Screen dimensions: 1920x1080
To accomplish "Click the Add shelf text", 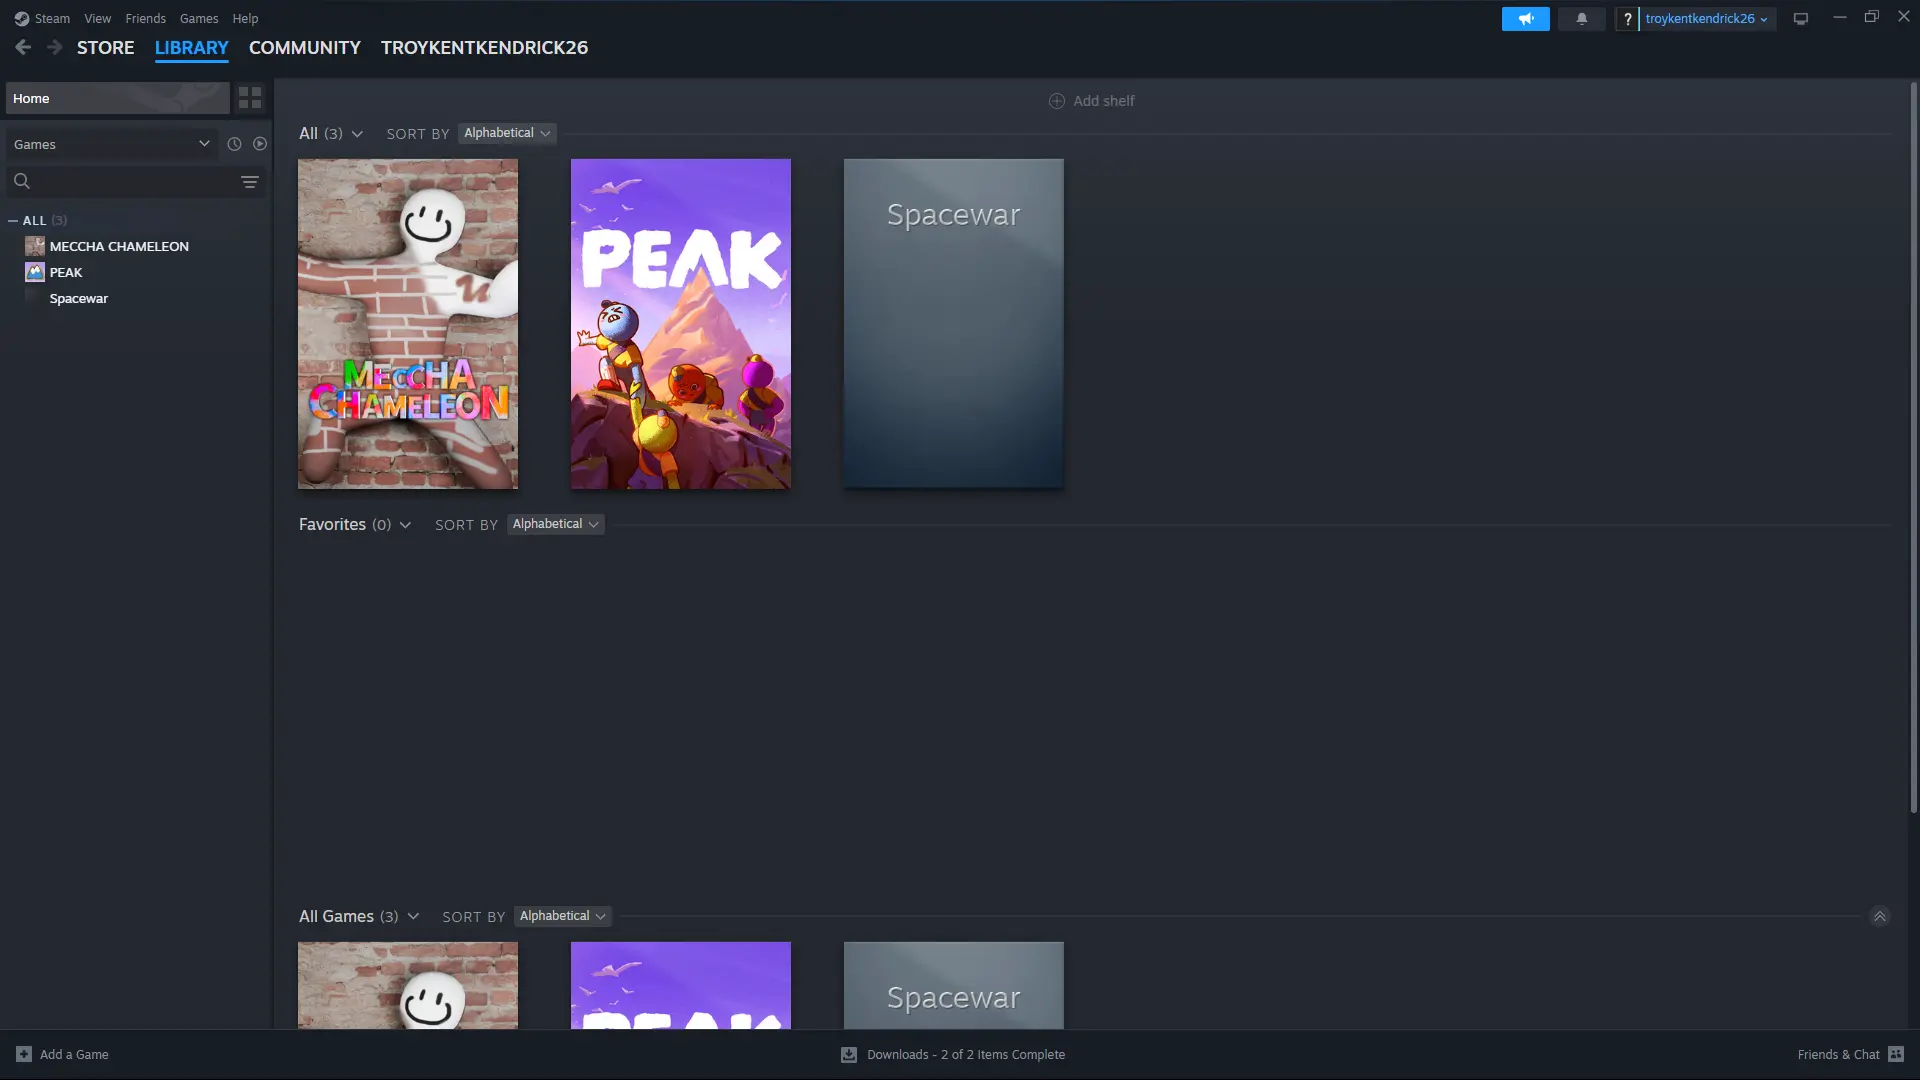I will tap(1104, 101).
